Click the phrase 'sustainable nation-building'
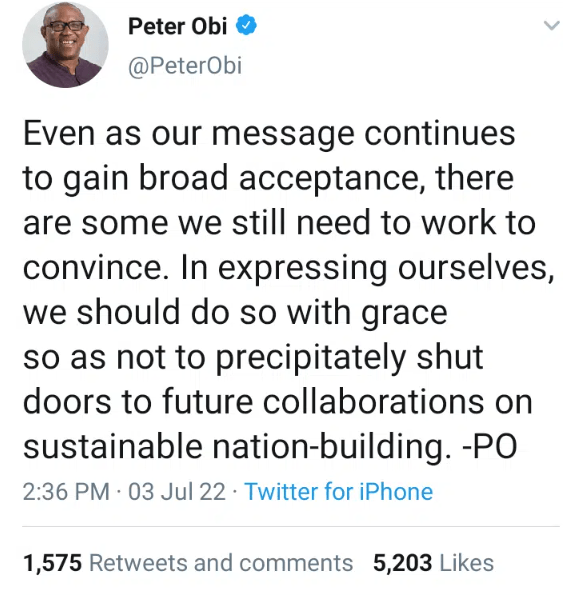The image size is (563, 595). 237,446
